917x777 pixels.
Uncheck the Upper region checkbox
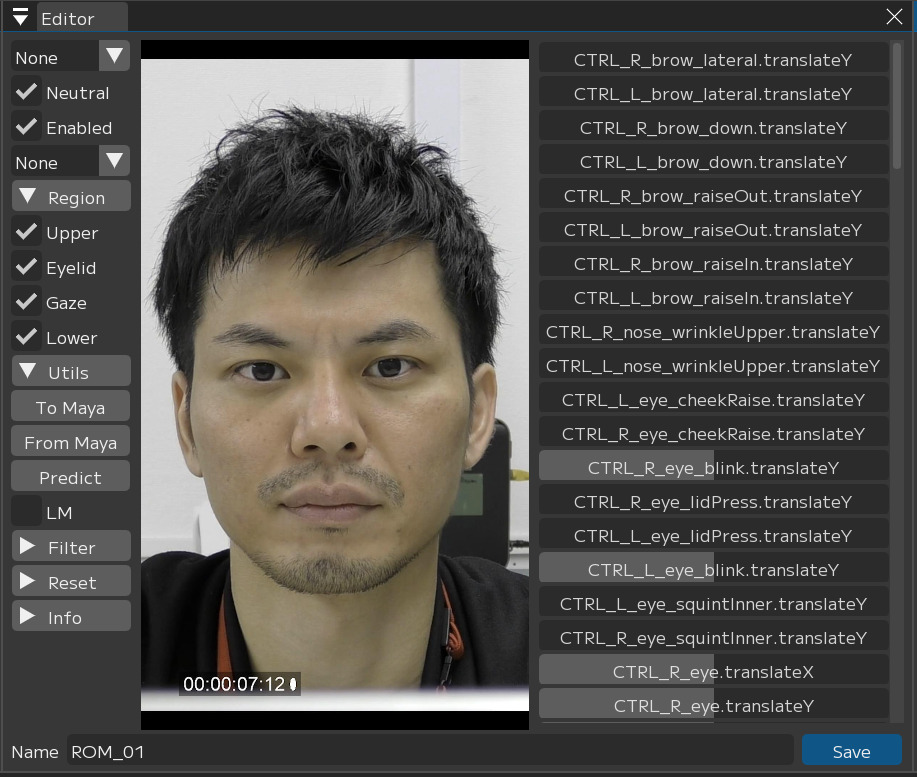pyautogui.click(x=26, y=233)
